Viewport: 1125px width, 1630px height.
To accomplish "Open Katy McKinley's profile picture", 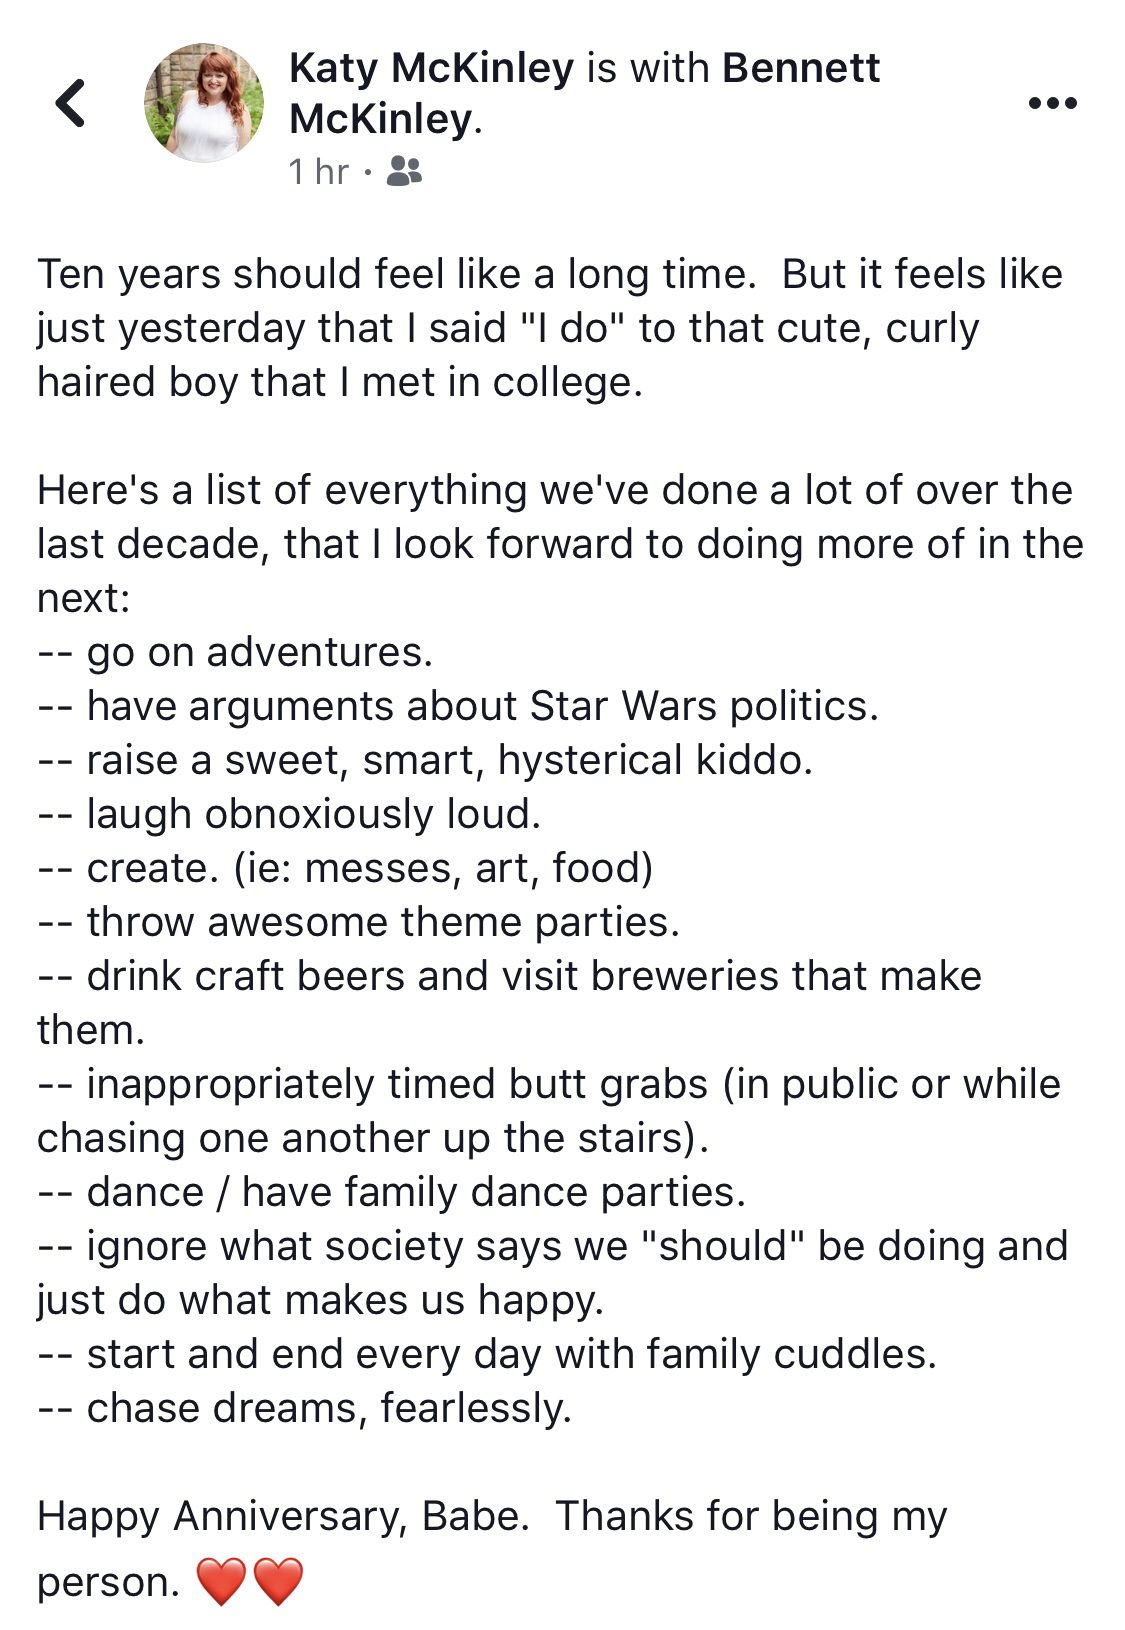I will [205, 103].
